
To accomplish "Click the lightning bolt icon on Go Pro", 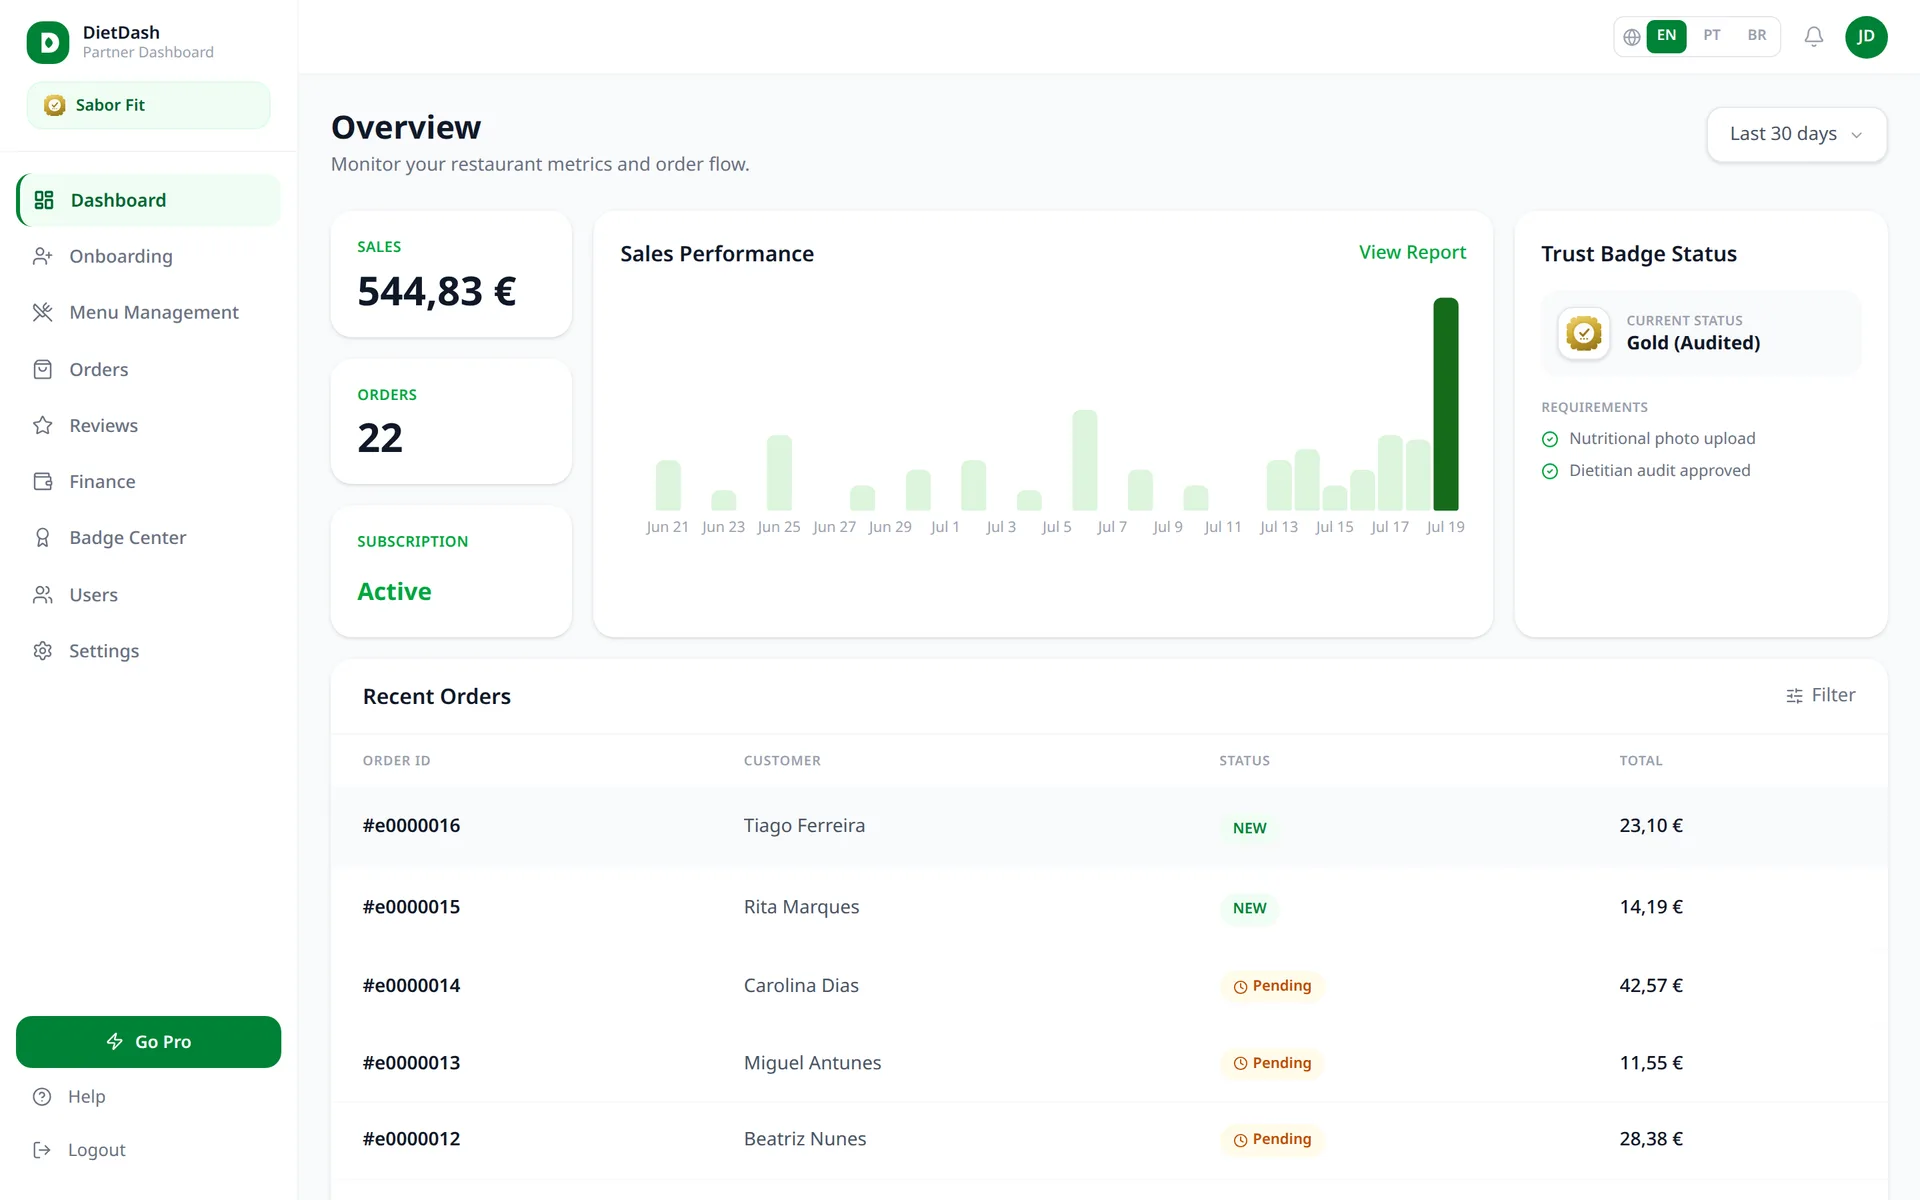I will (115, 1041).
